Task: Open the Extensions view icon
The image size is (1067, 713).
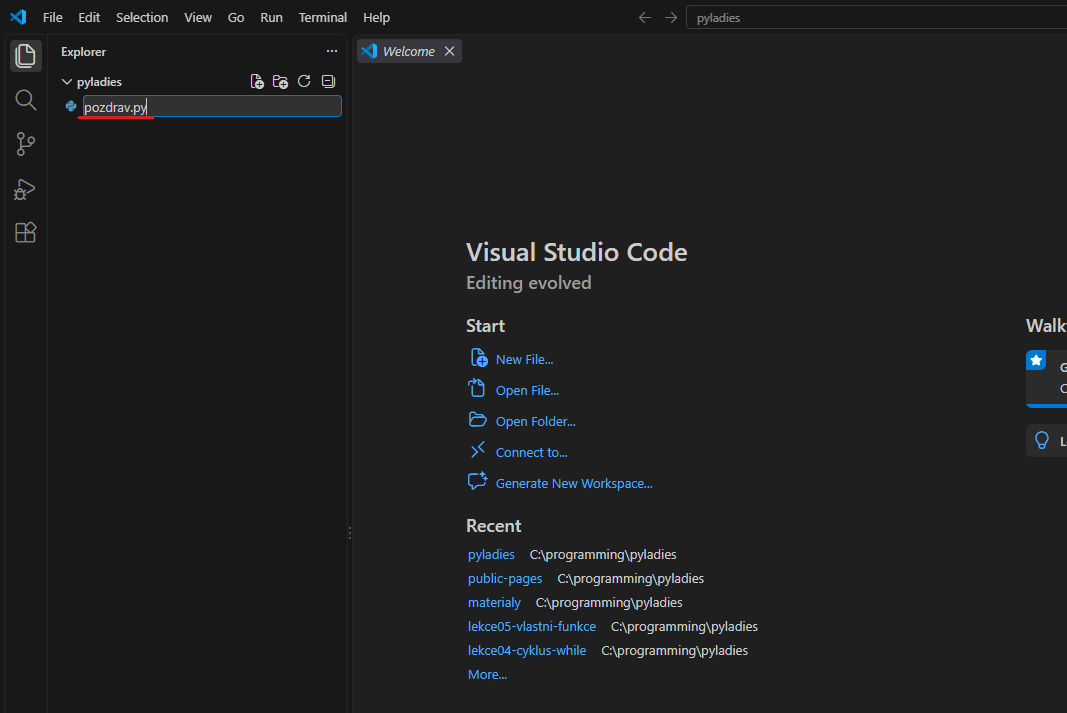Action: pyautogui.click(x=25, y=233)
